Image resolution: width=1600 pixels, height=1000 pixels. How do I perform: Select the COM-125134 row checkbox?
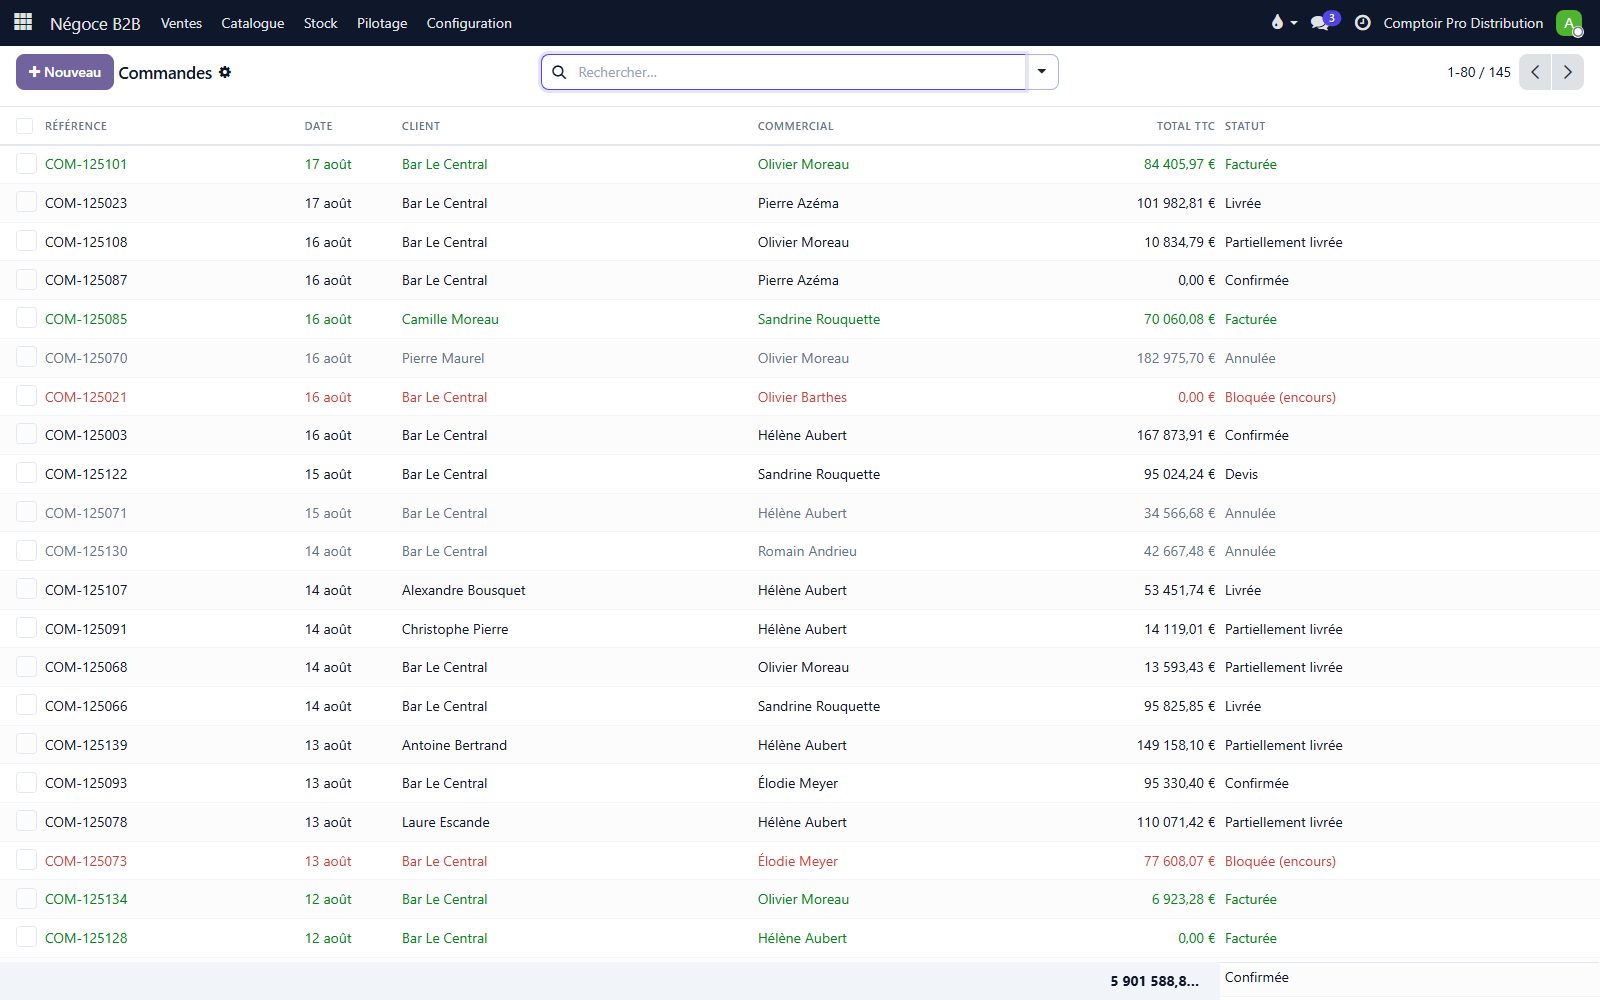(26, 899)
